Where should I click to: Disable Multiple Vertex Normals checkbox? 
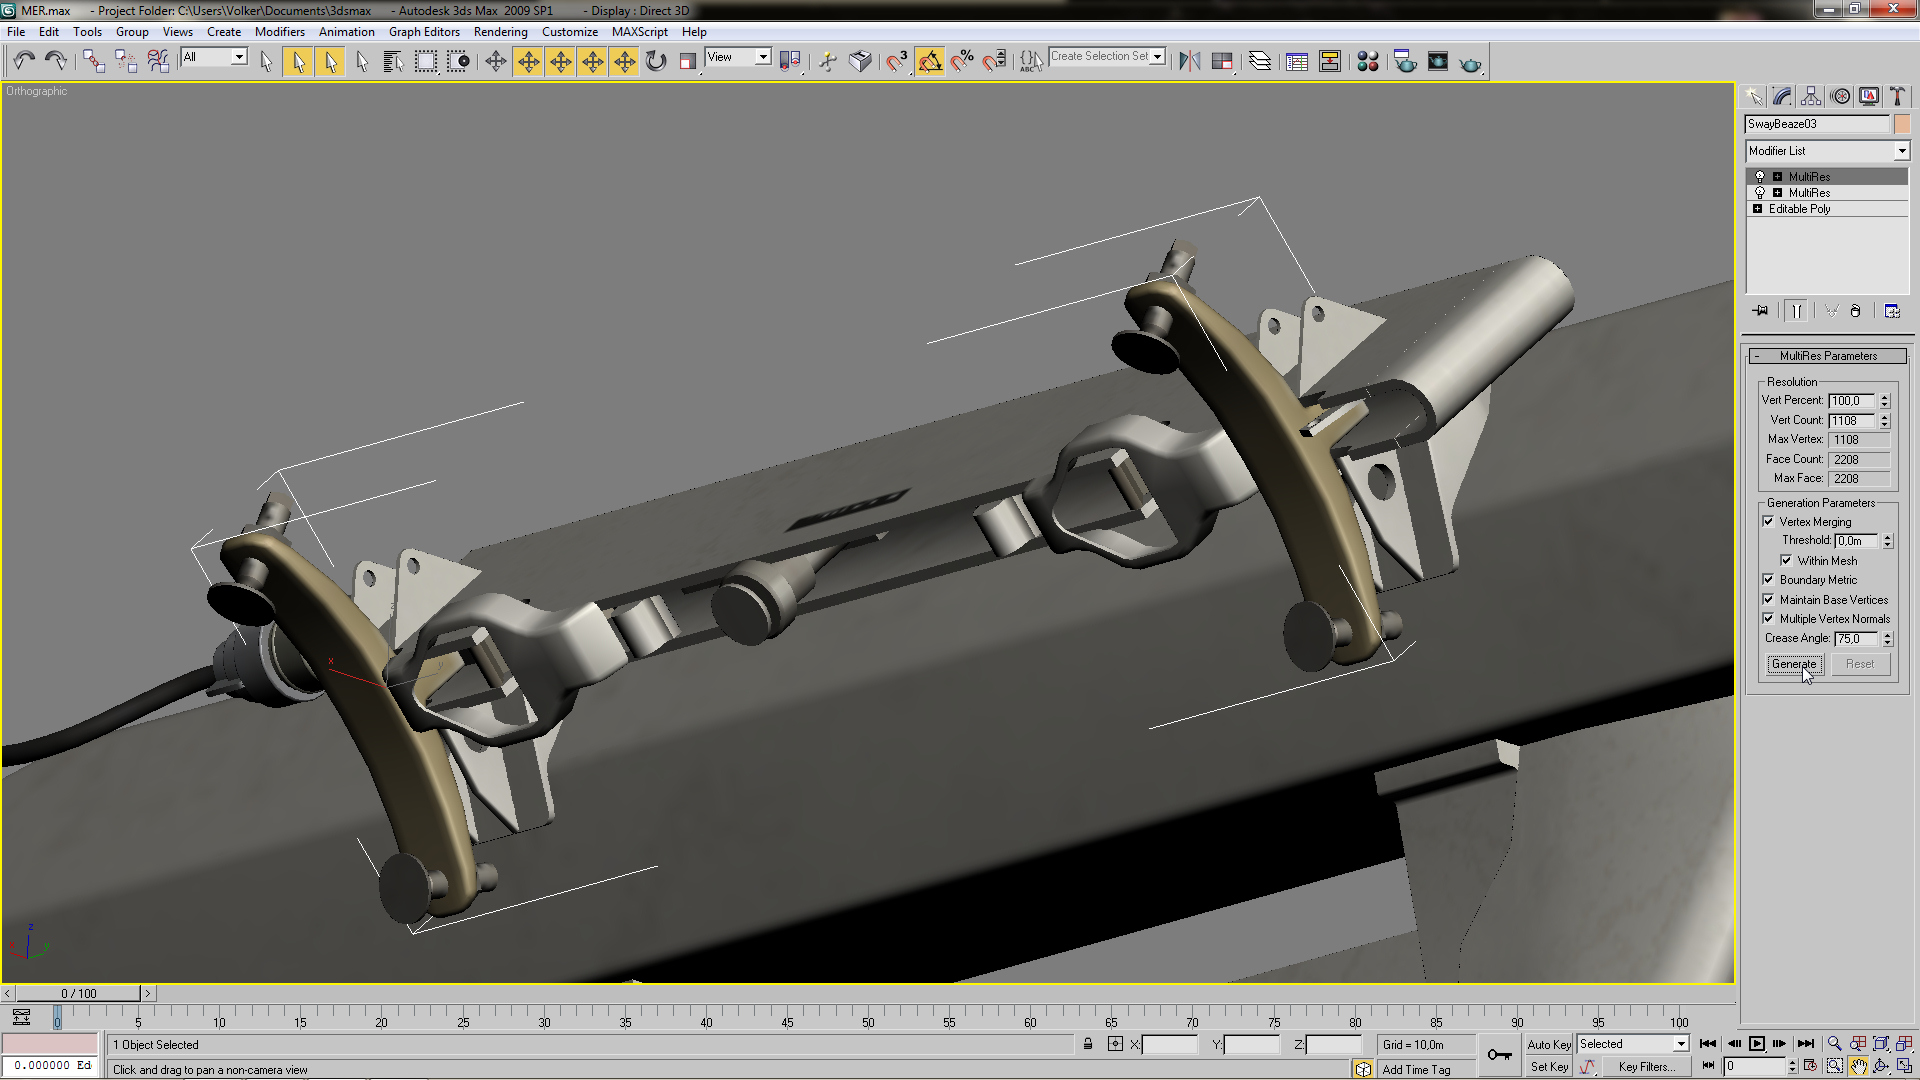tap(1768, 619)
